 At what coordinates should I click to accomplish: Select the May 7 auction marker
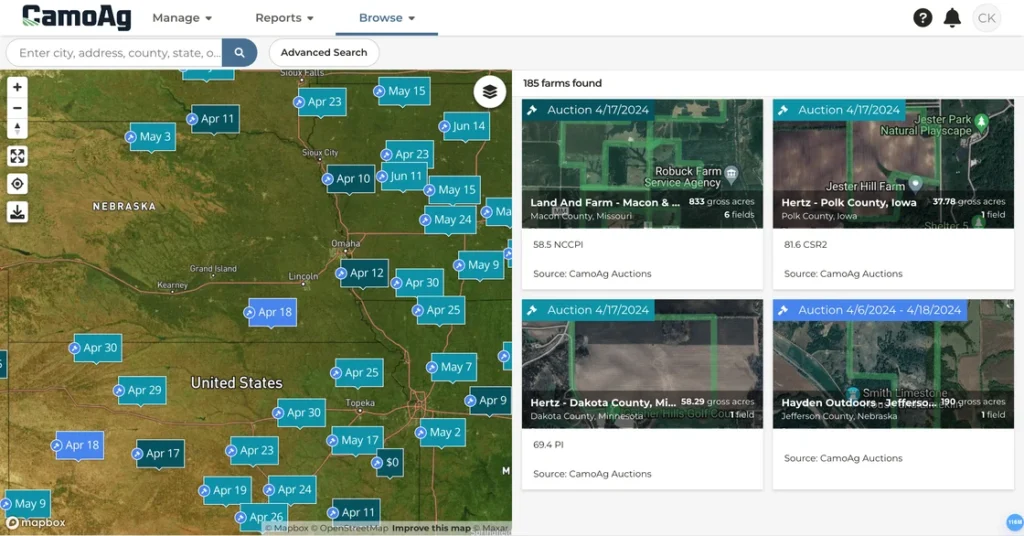[453, 368]
